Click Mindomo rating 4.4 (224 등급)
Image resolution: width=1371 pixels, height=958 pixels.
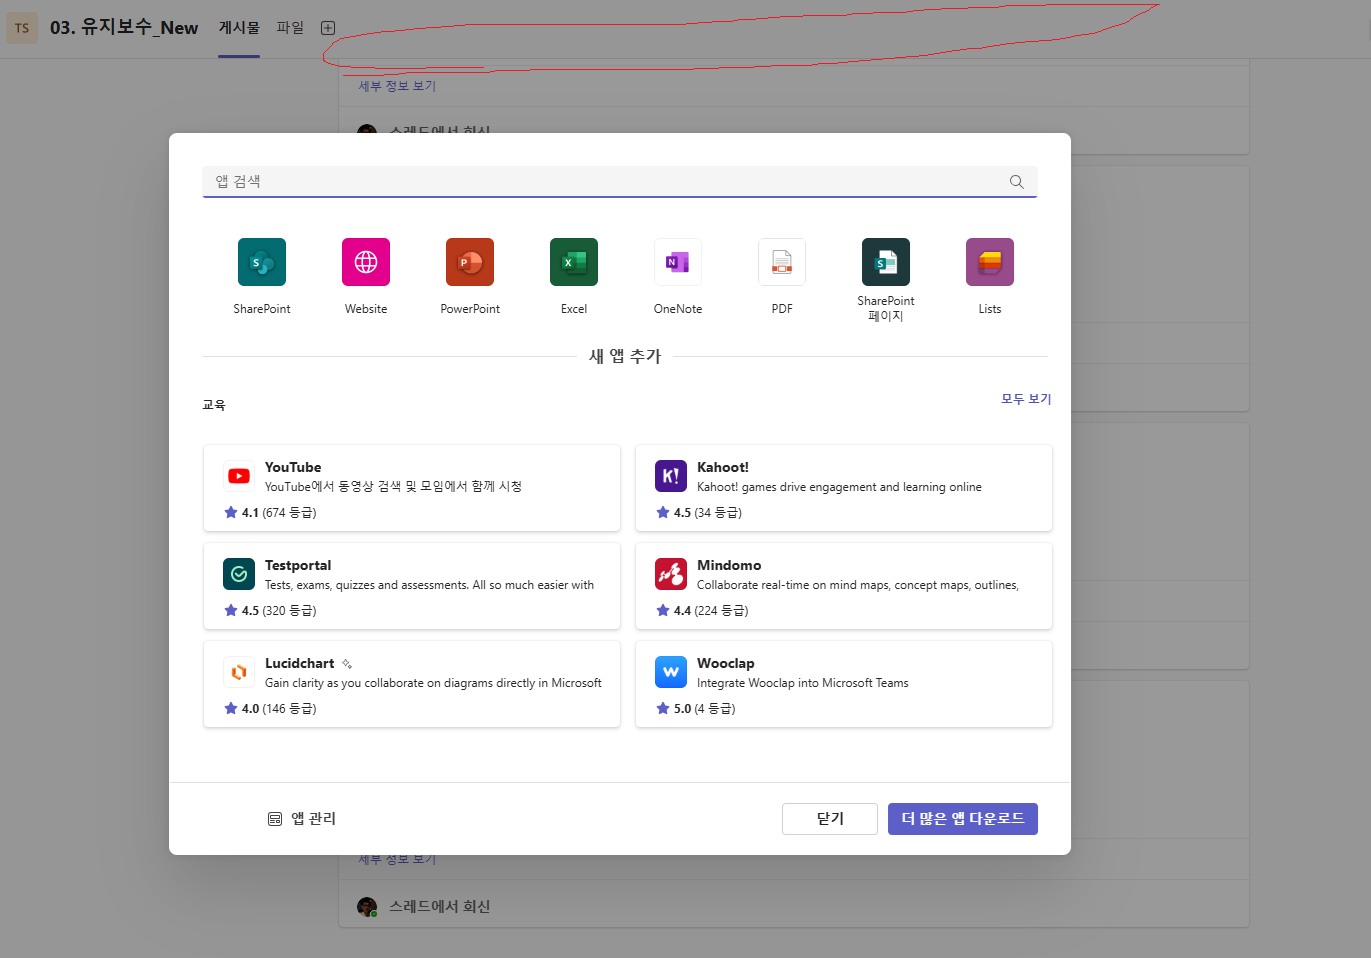pyautogui.click(x=702, y=610)
